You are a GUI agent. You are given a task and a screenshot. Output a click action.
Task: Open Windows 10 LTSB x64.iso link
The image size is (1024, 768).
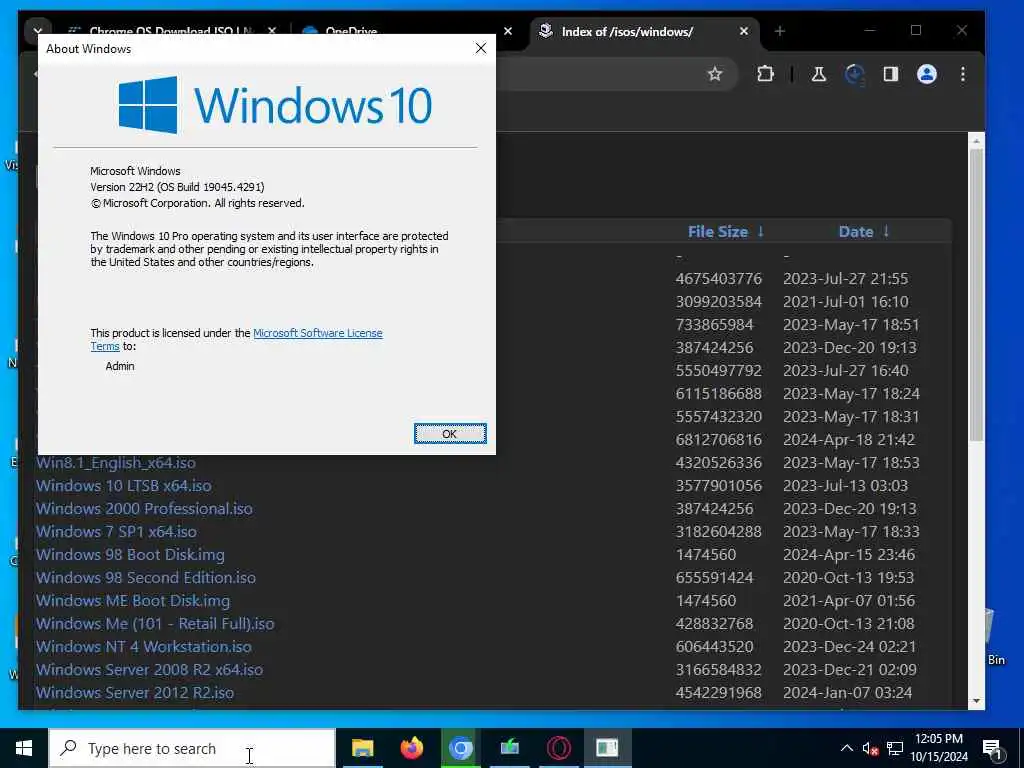click(123, 486)
